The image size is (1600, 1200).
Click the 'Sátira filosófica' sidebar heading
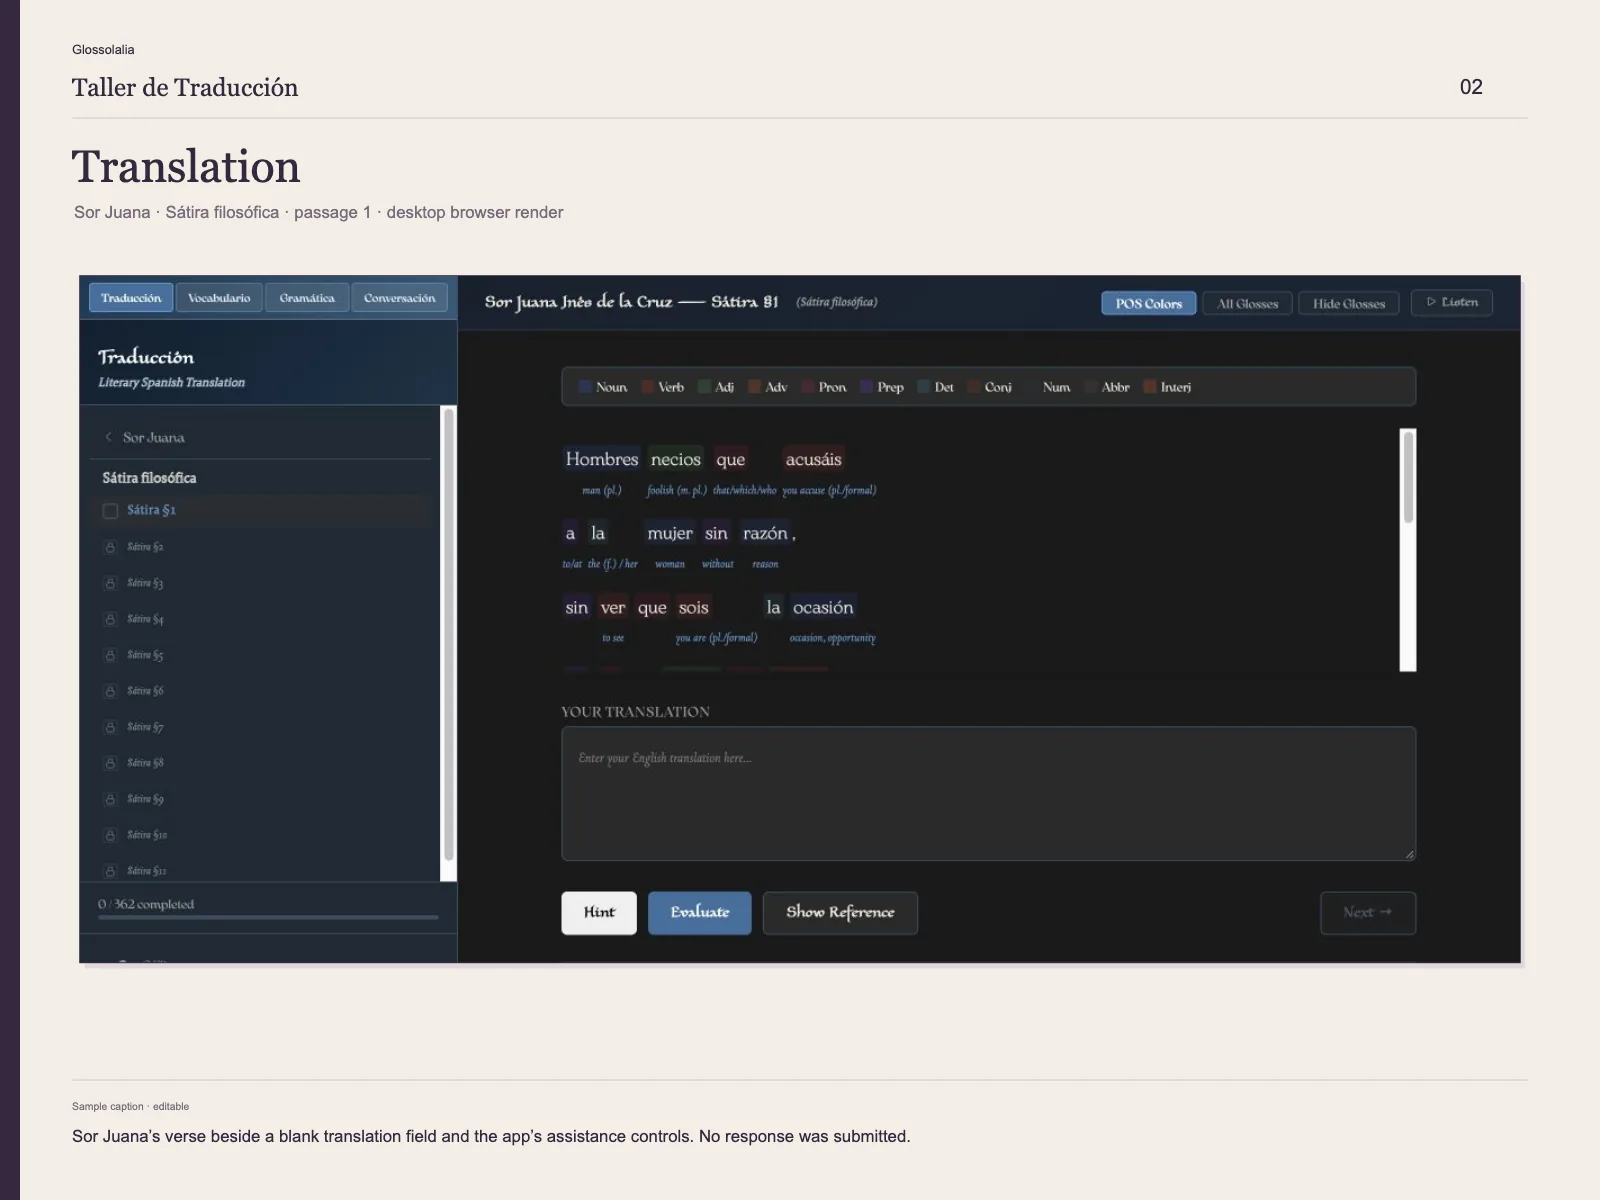(149, 478)
